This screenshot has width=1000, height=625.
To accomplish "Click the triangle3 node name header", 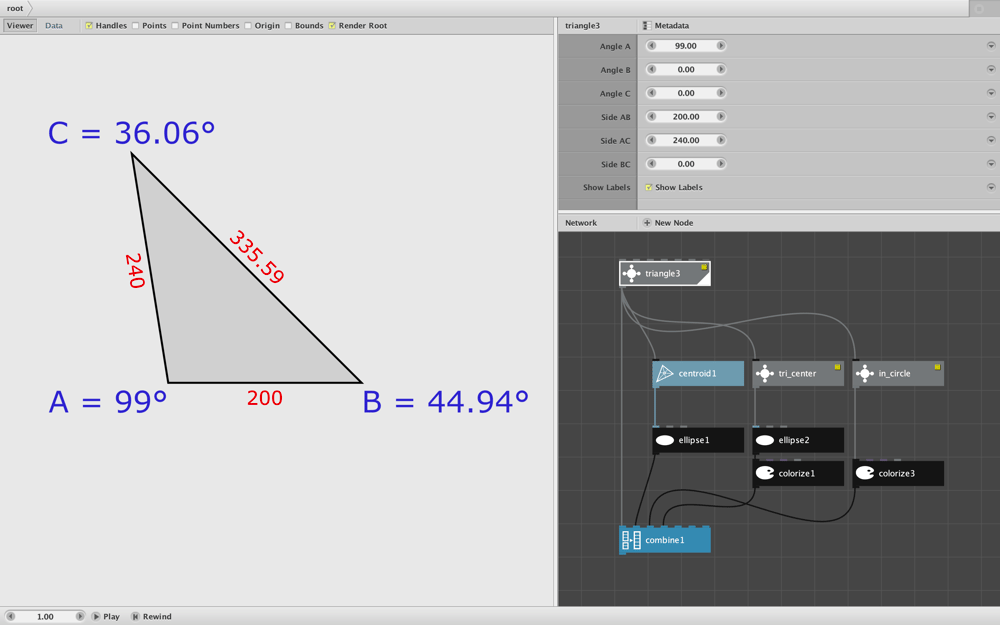I will pyautogui.click(x=582, y=26).
